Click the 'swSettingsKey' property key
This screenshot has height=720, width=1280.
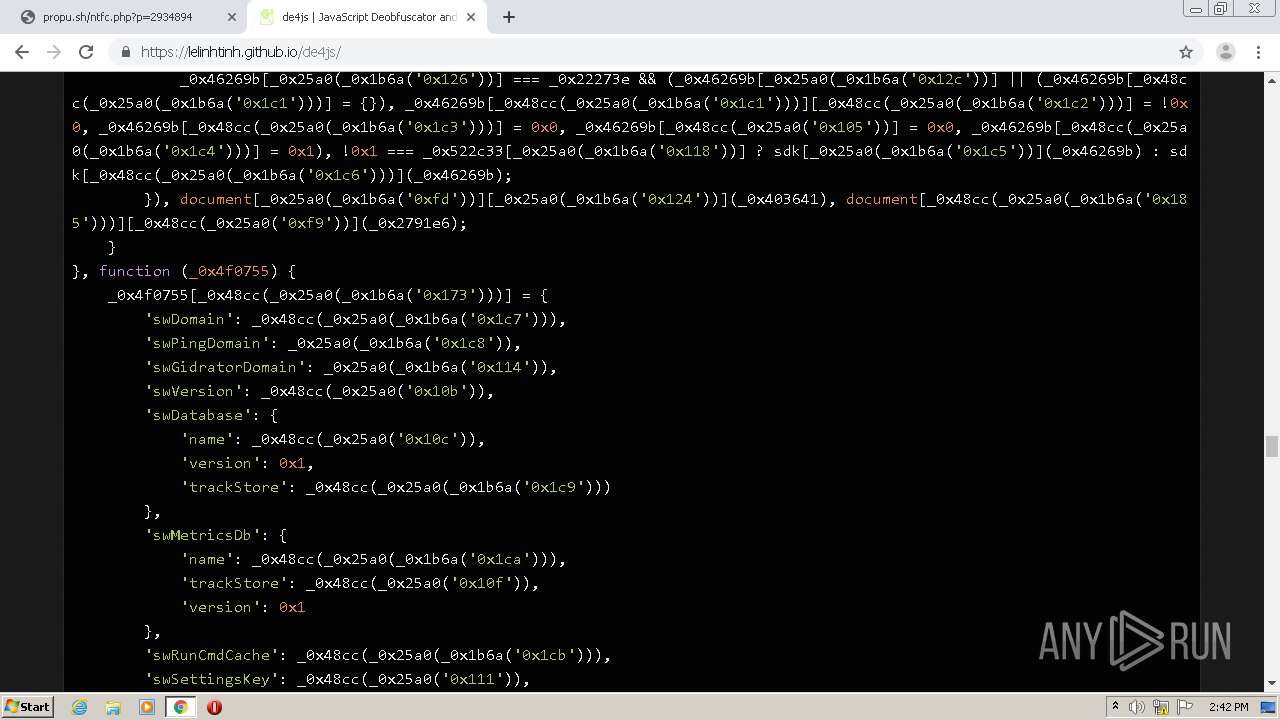click(x=211, y=679)
